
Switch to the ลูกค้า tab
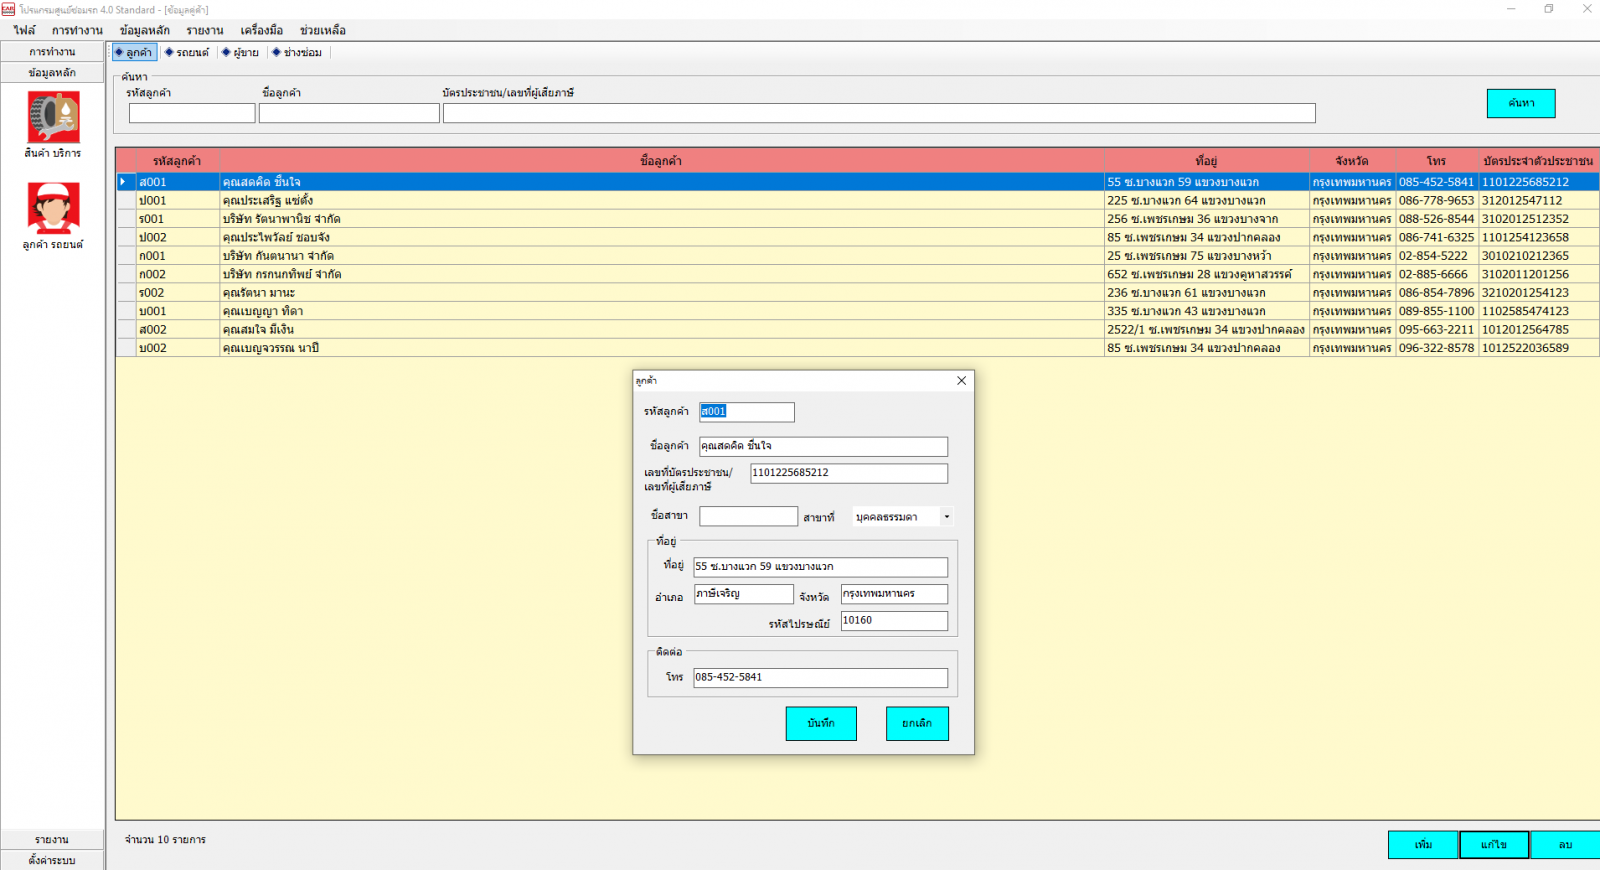click(134, 52)
